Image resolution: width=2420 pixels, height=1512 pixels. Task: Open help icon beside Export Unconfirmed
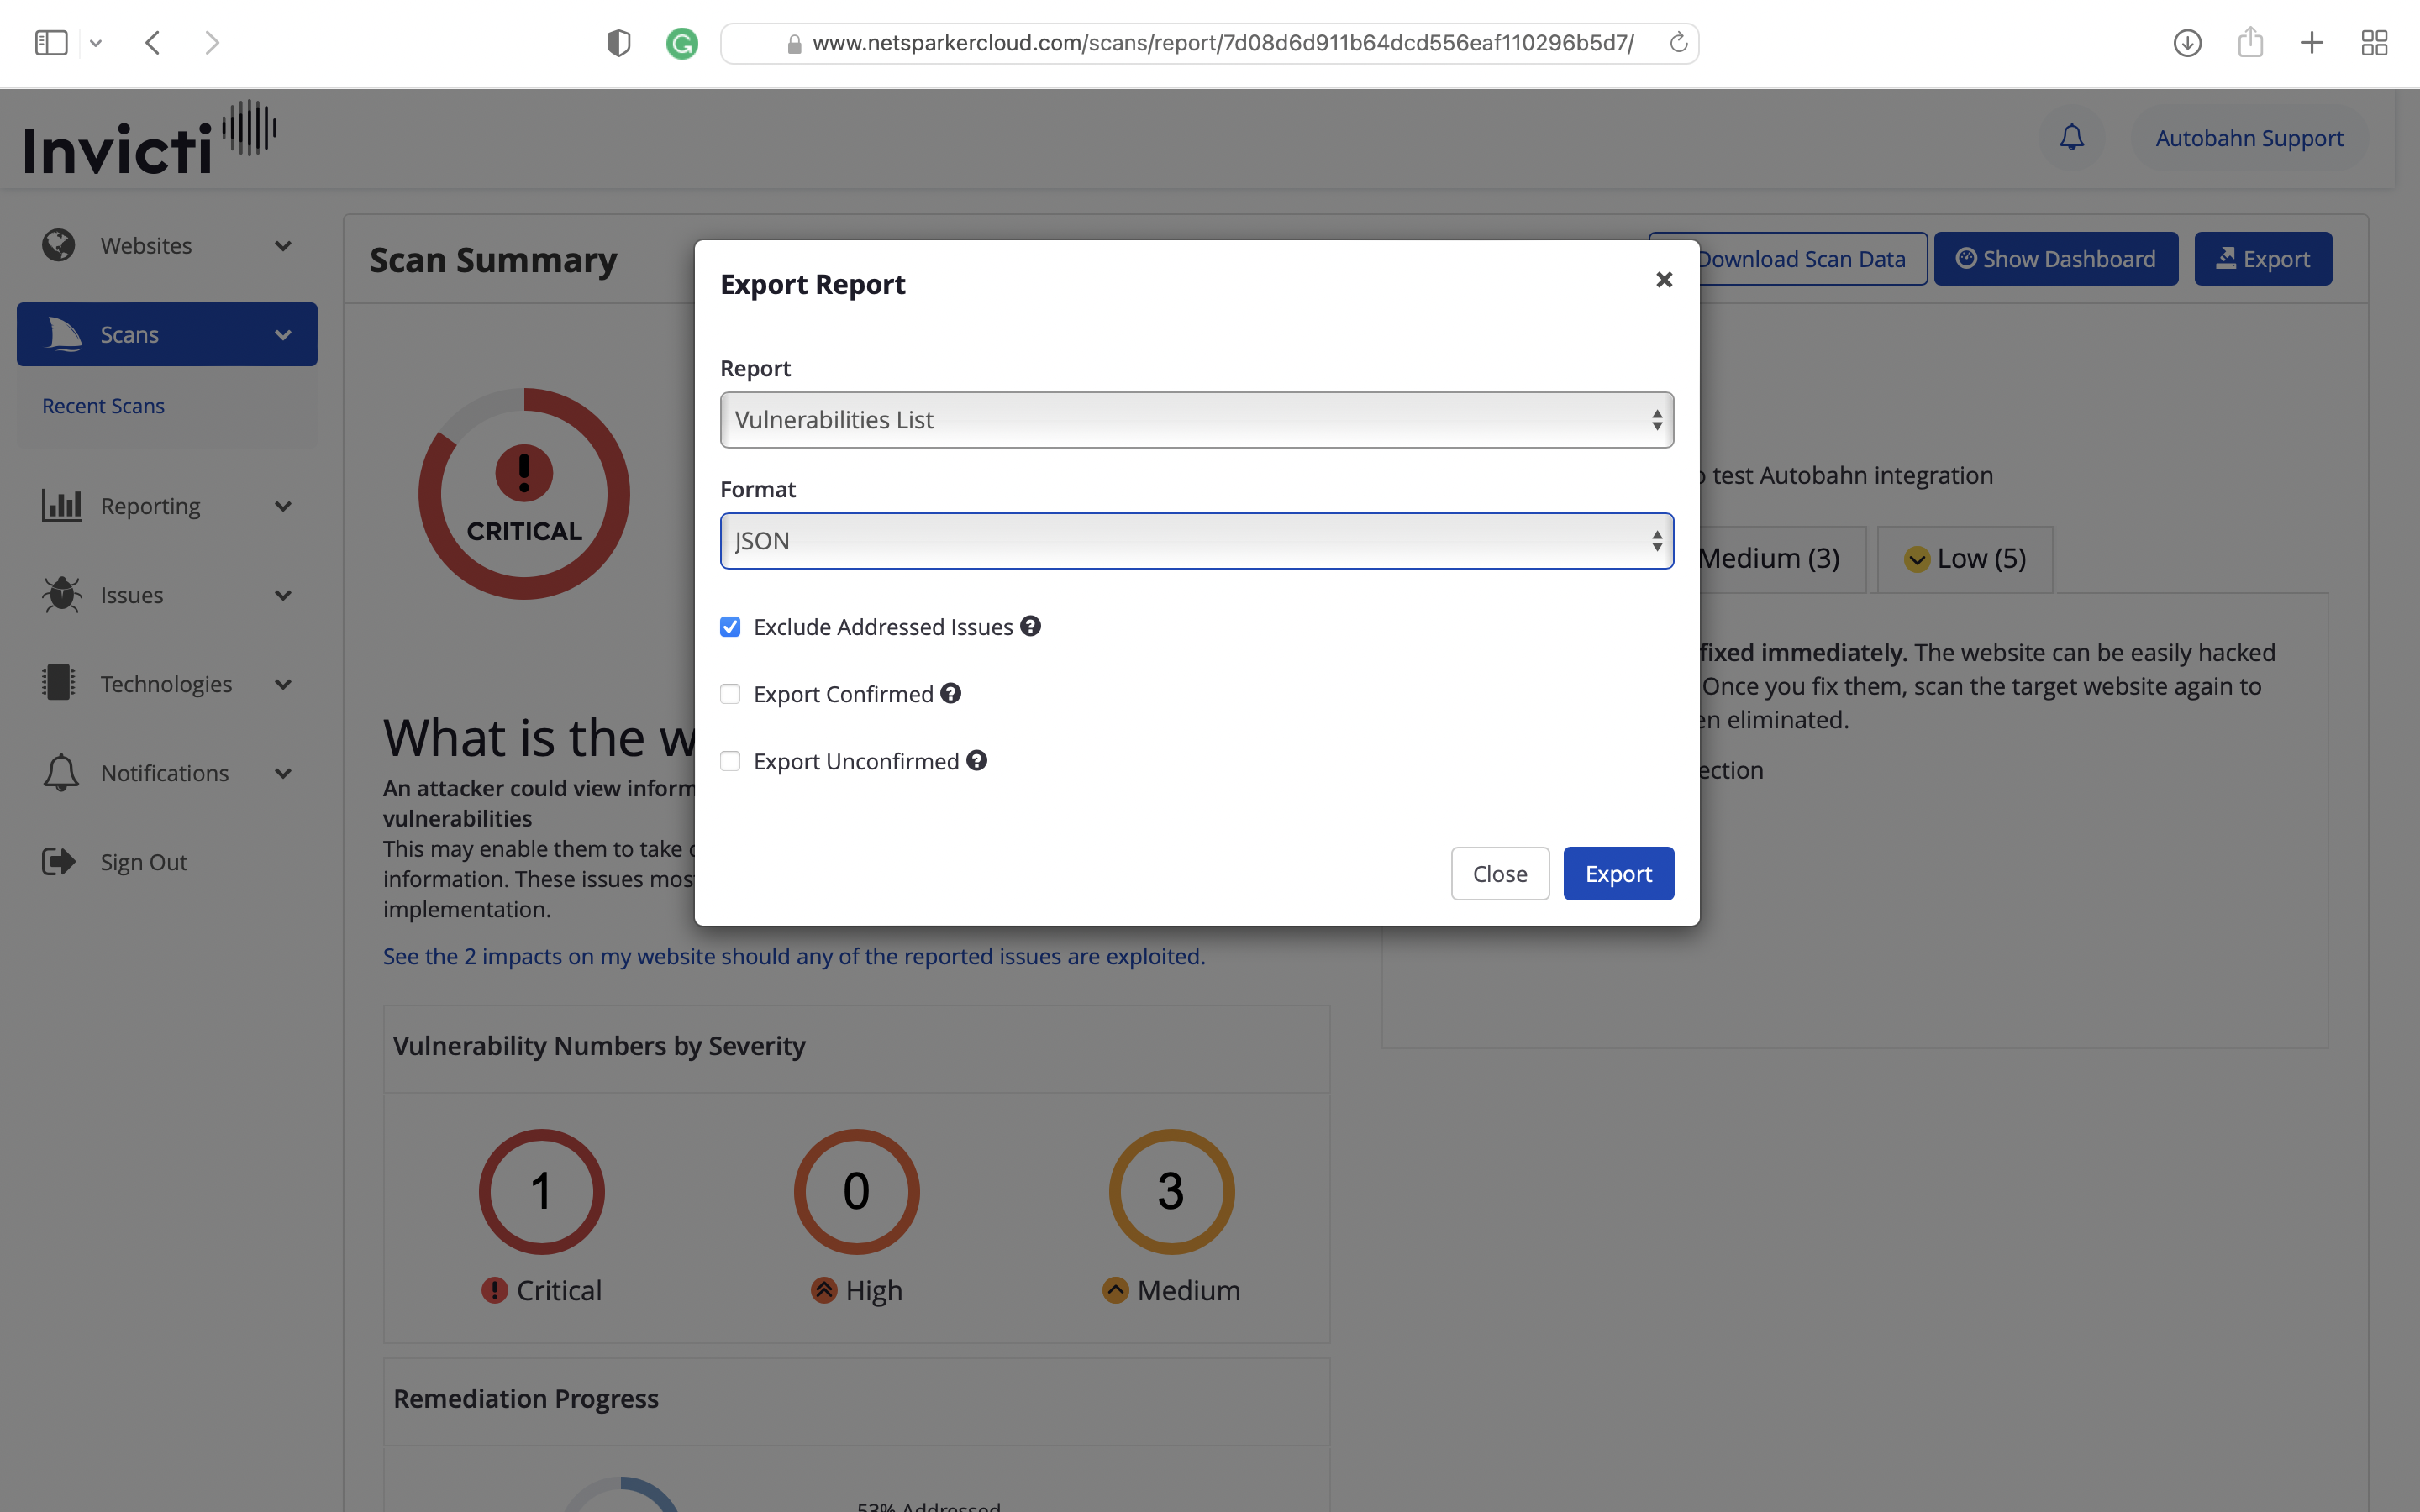tap(976, 760)
